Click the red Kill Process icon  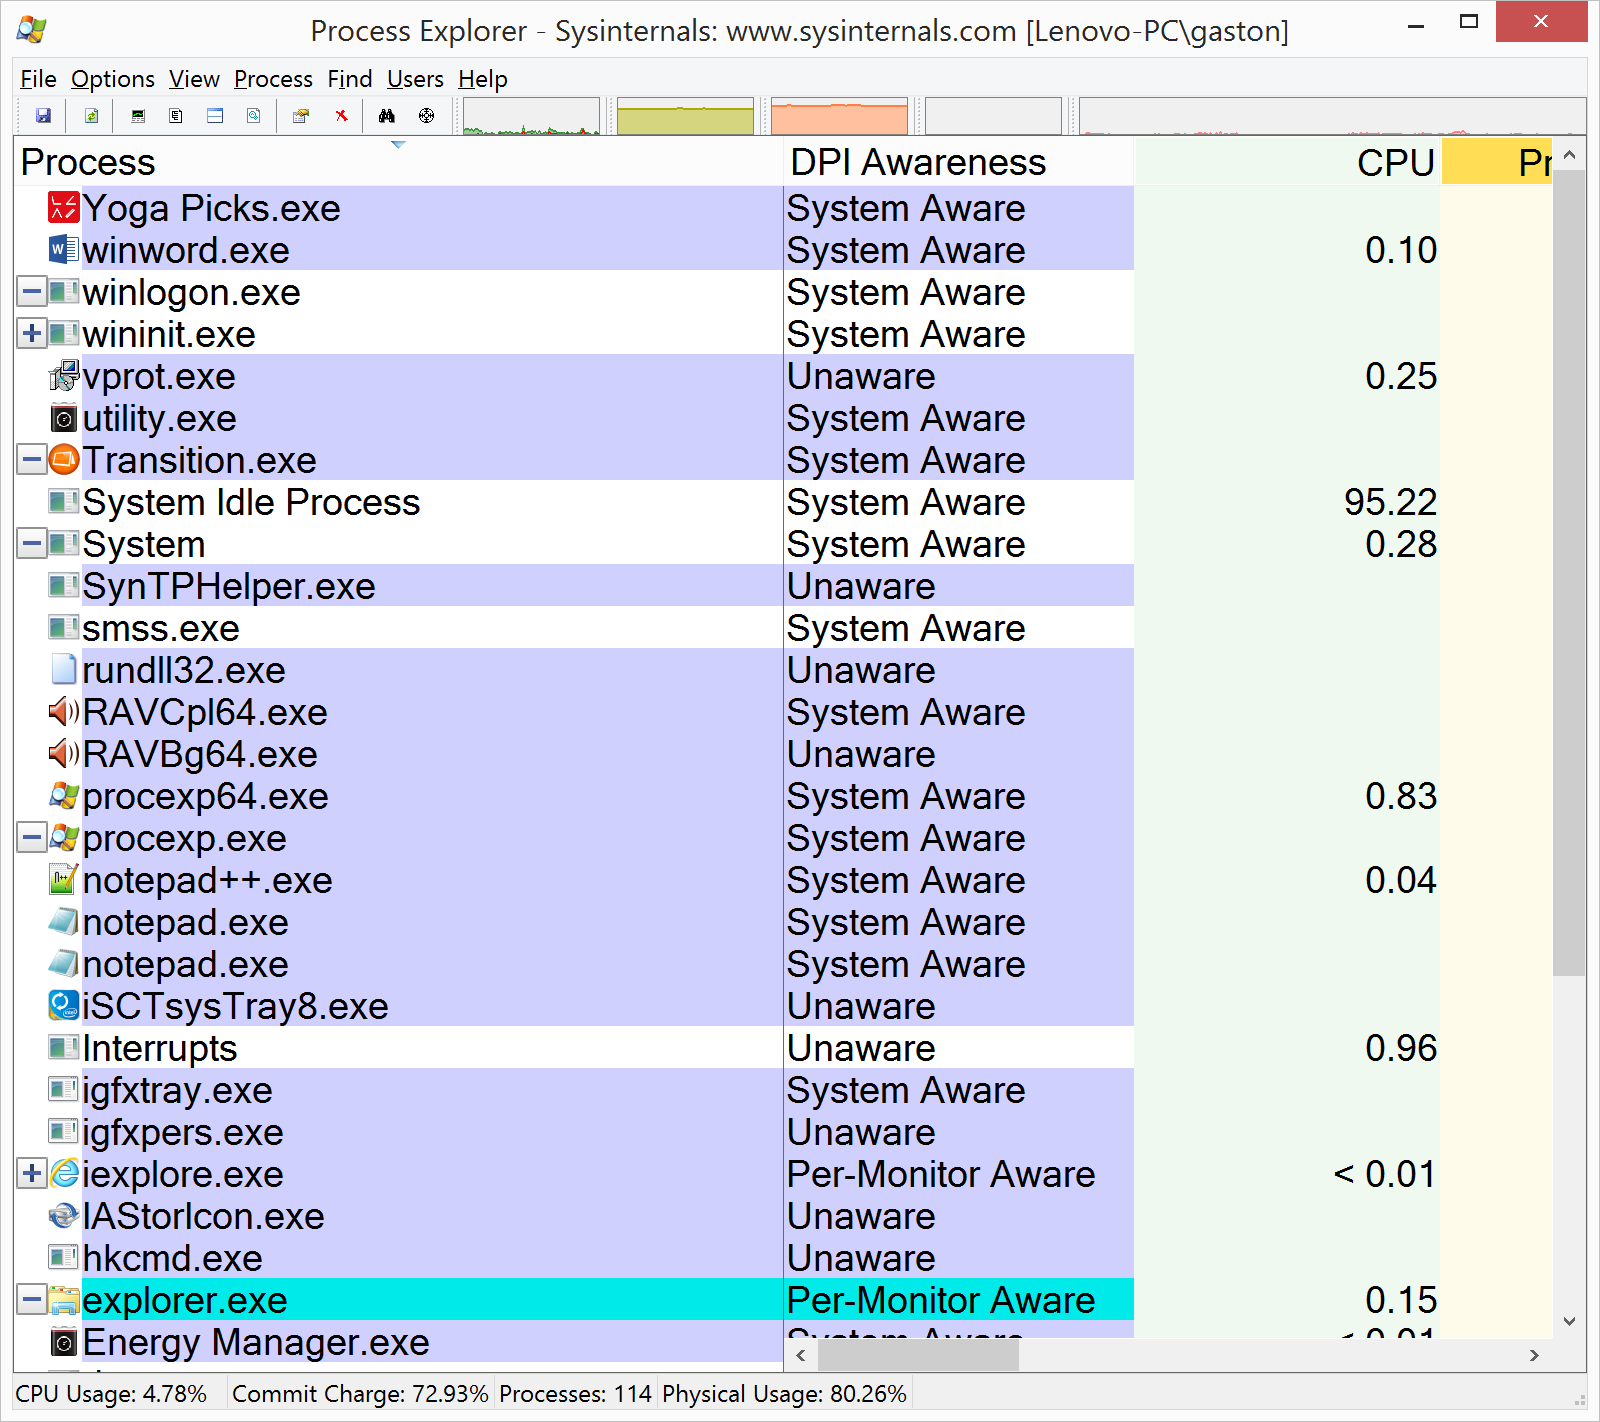tap(341, 116)
